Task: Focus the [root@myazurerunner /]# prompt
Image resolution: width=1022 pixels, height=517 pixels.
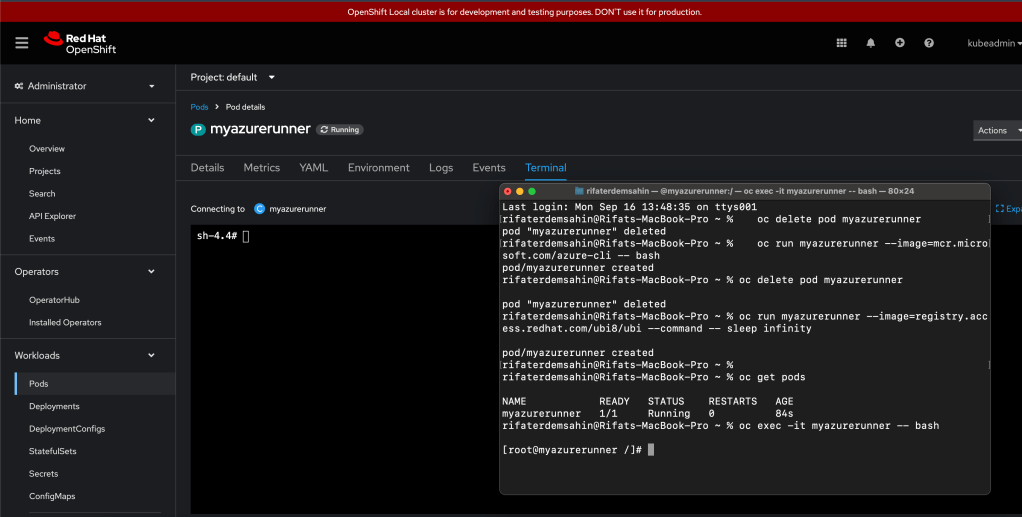Action: point(572,450)
